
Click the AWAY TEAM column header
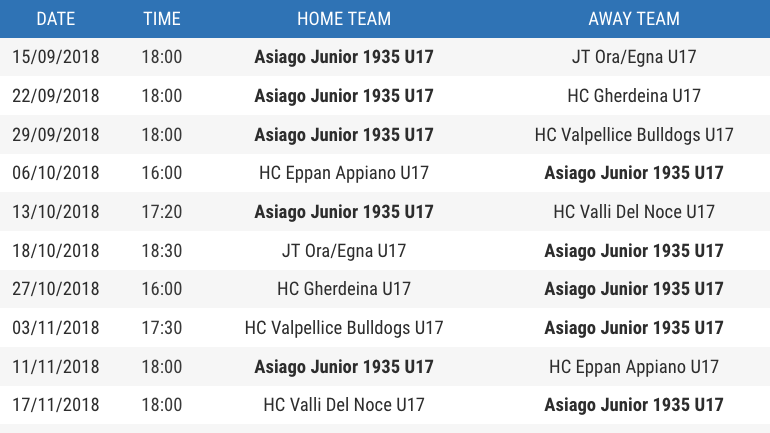pos(634,19)
